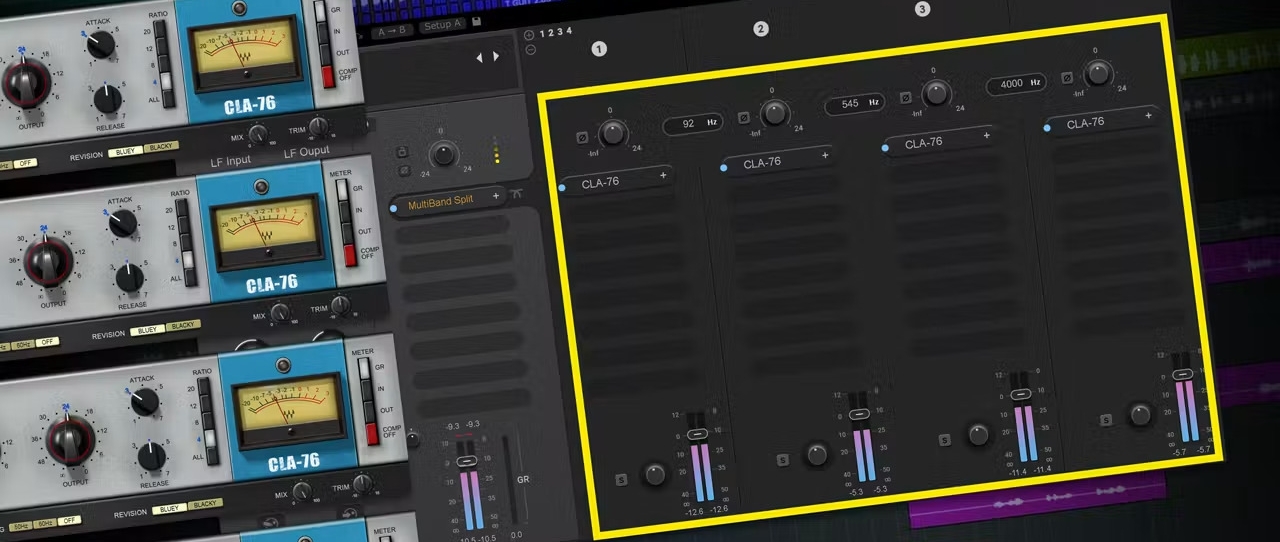Click COMP OFF on the topmost CLA-76
Image resolution: width=1280 pixels, height=542 pixels.
click(328, 76)
